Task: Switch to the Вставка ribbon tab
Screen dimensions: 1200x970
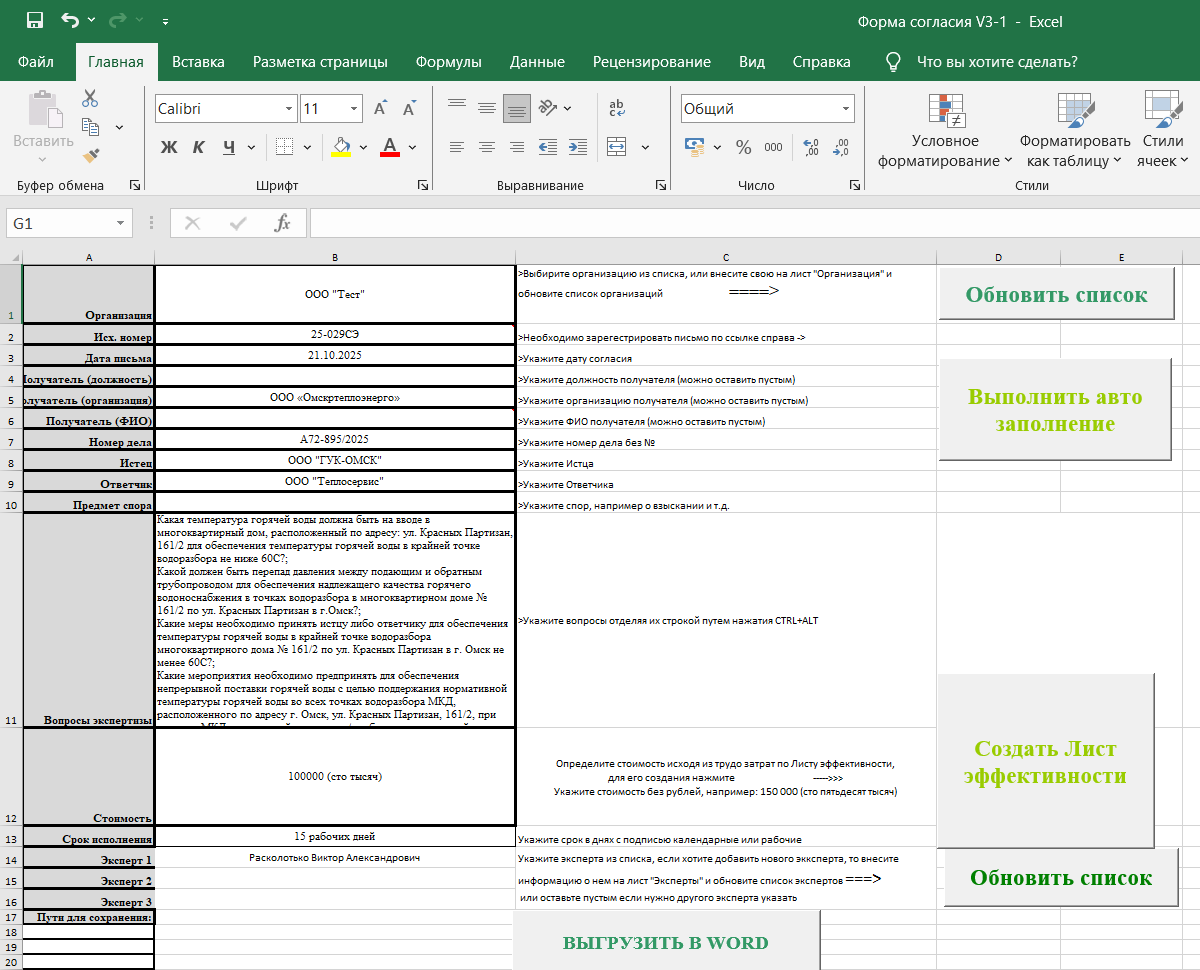Action: 198,62
